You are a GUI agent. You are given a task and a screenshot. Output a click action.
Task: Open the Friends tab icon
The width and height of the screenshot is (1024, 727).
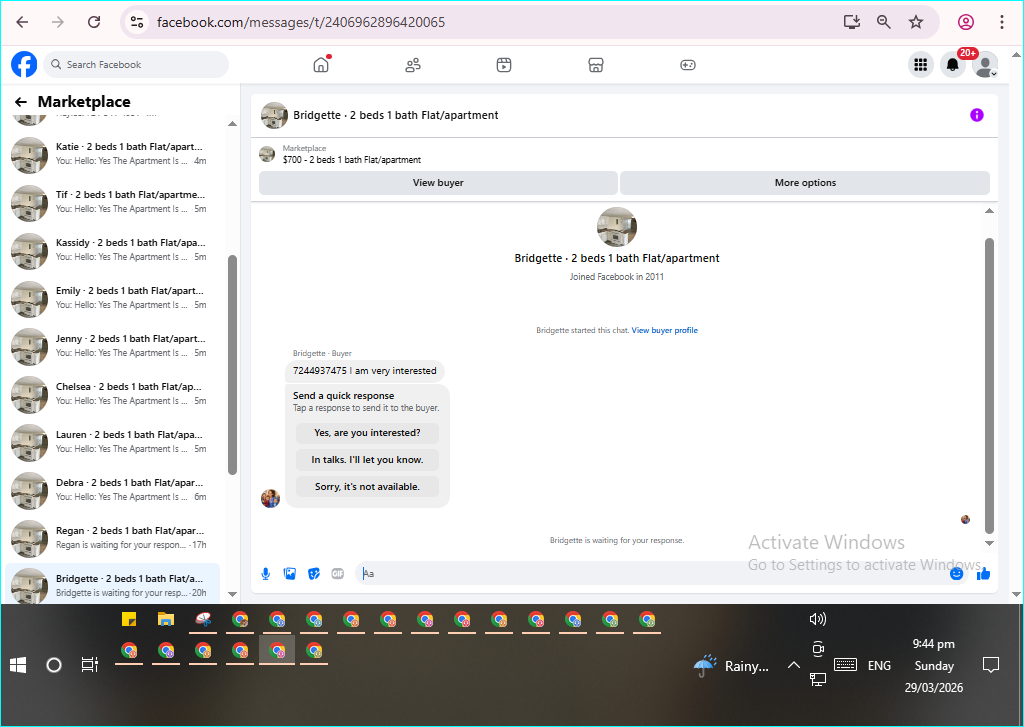point(413,65)
